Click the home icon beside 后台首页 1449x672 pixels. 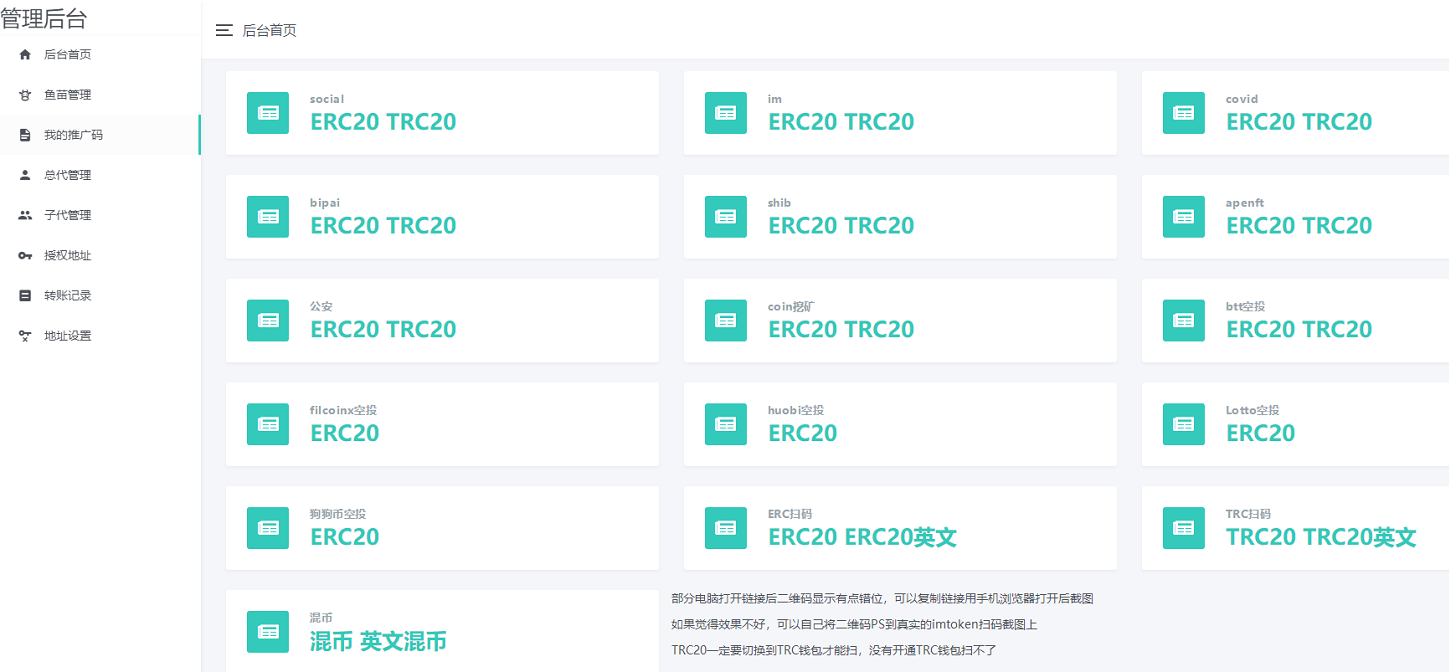[24, 54]
